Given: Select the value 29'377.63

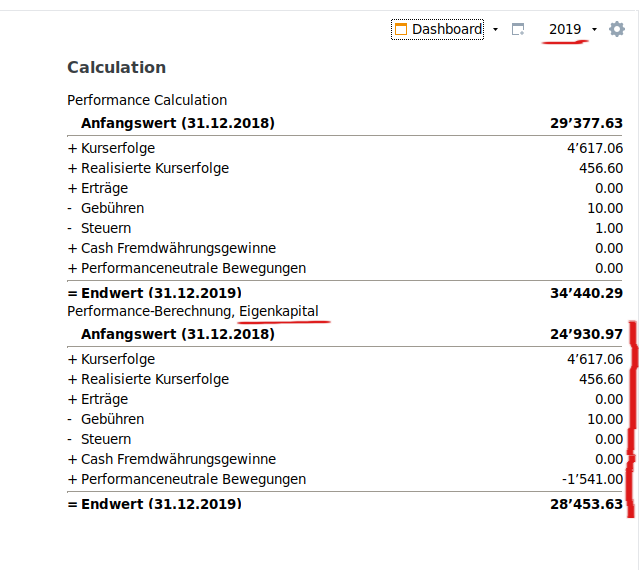Looking at the screenshot, I should coord(586,123).
